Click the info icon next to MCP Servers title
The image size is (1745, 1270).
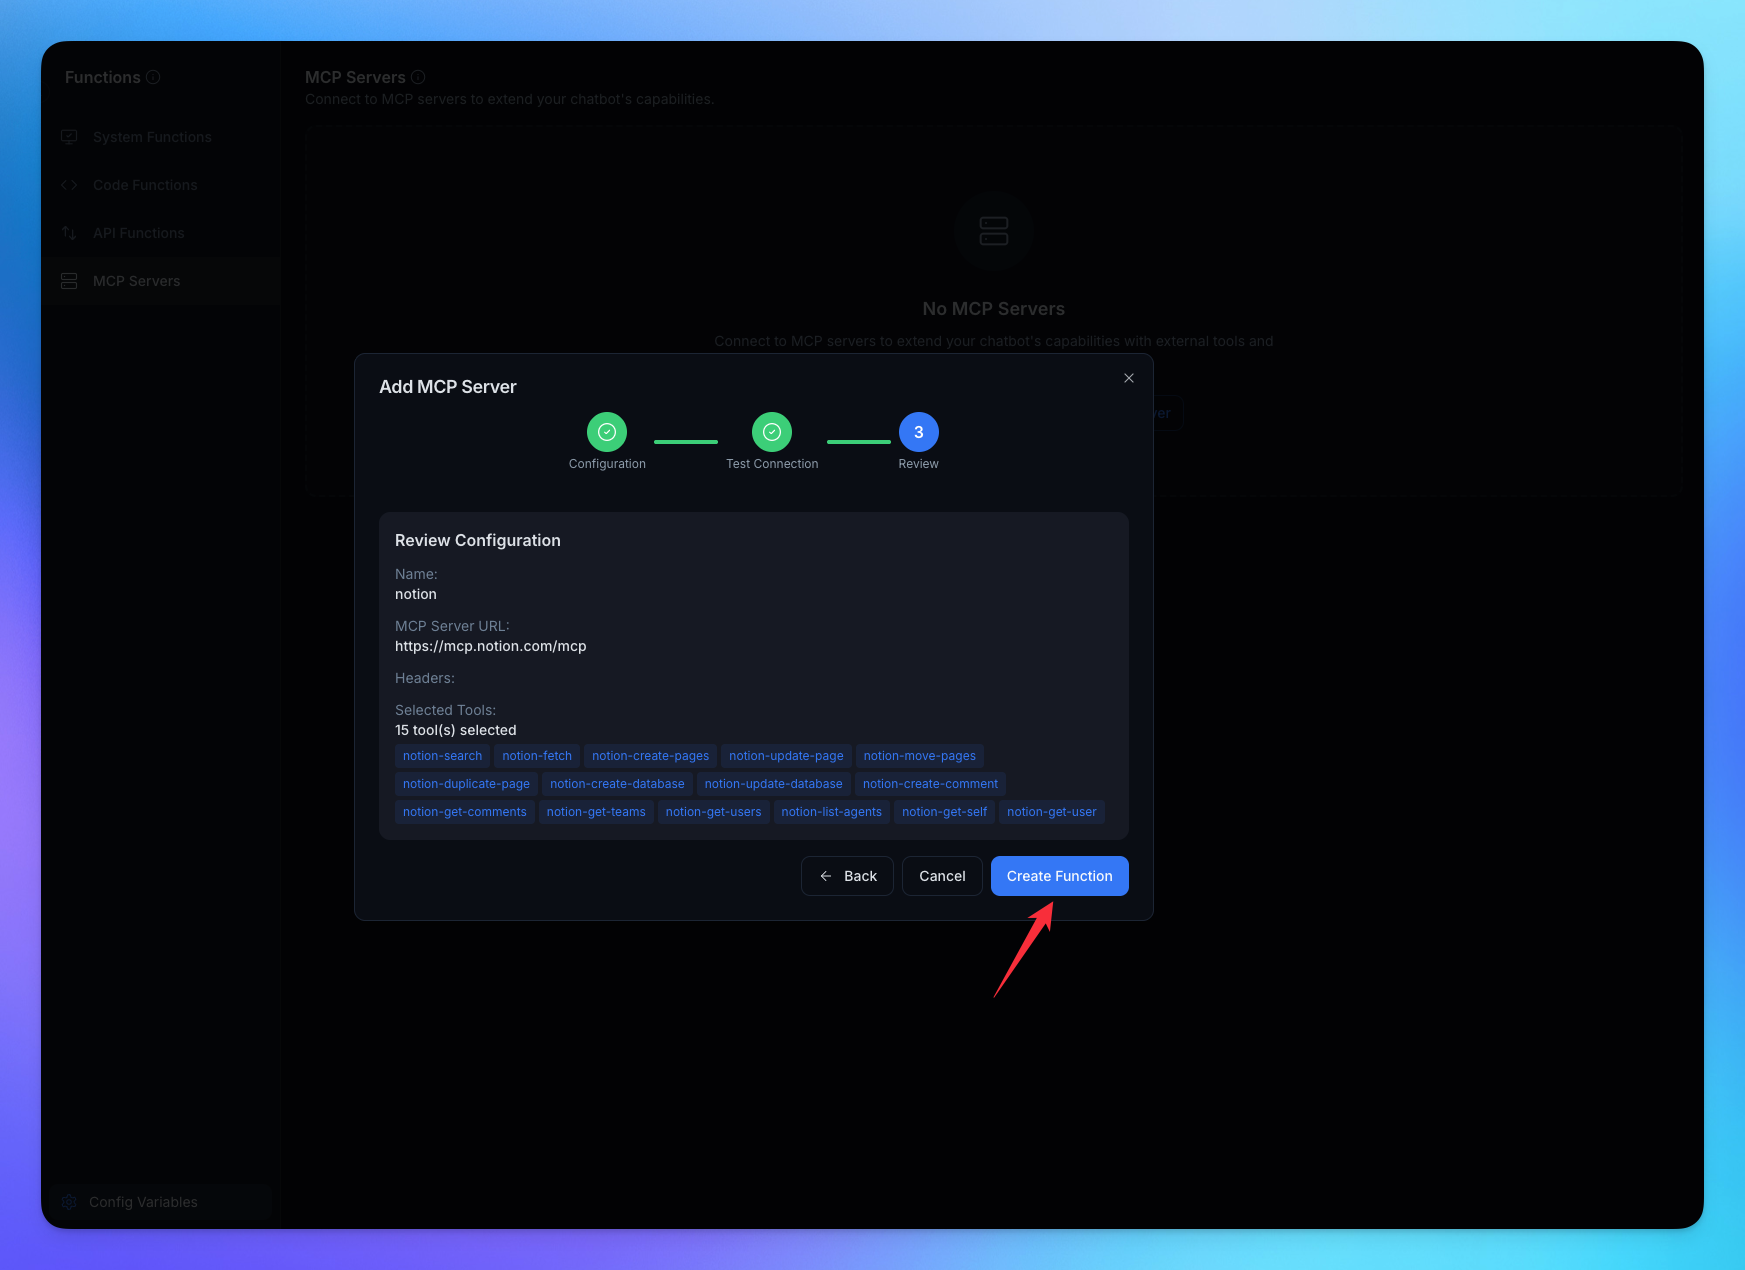point(418,76)
